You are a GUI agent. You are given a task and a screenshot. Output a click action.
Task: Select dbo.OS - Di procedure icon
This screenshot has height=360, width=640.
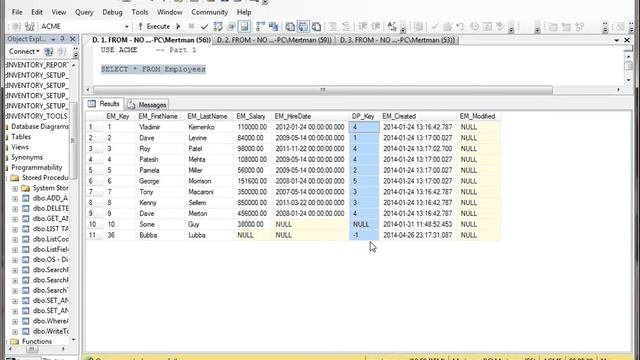coord(26,260)
